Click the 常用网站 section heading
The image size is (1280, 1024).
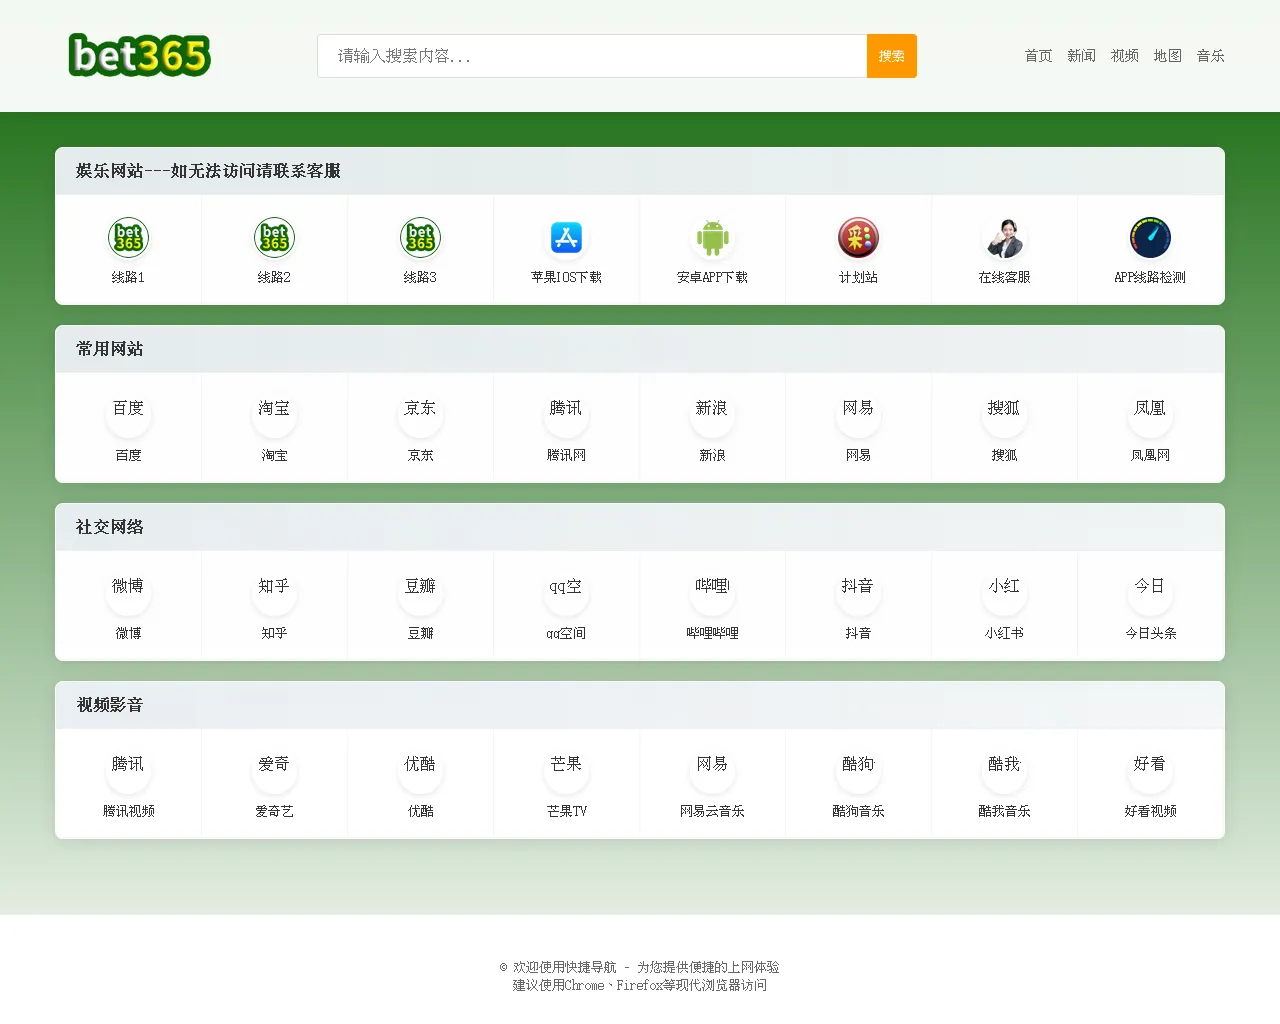point(110,349)
